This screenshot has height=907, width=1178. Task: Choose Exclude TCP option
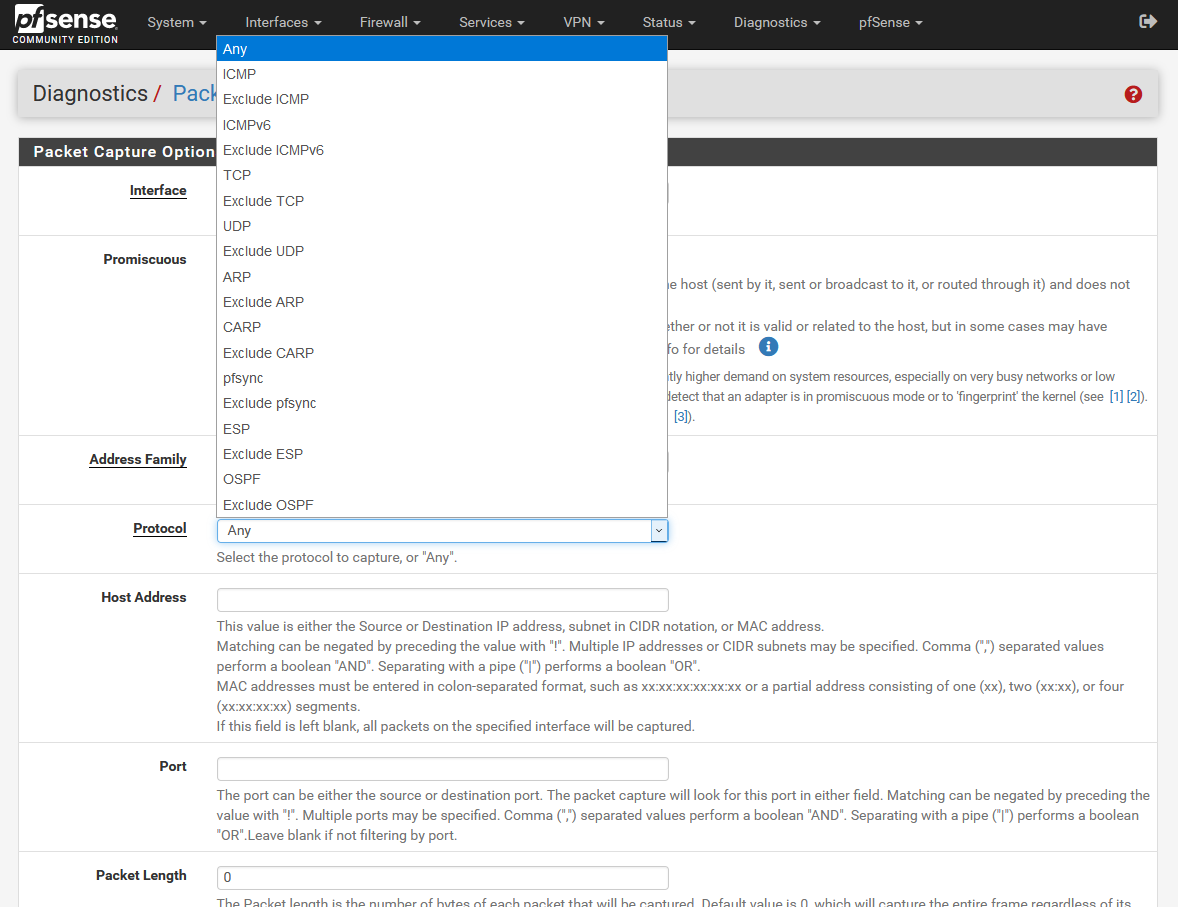[442, 201]
